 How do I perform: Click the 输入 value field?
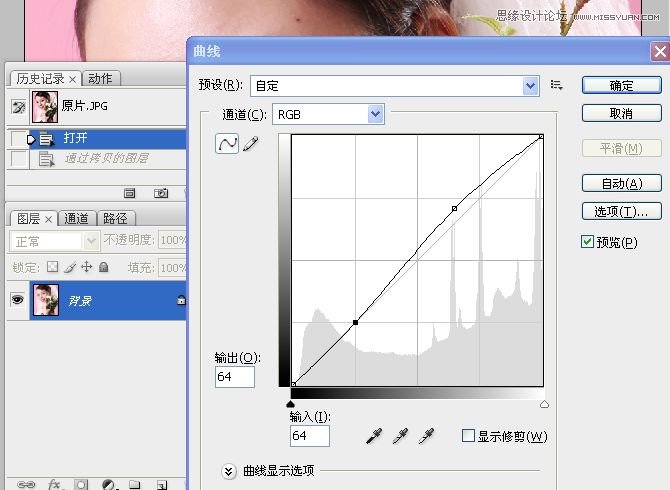click(x=309, y=436)
